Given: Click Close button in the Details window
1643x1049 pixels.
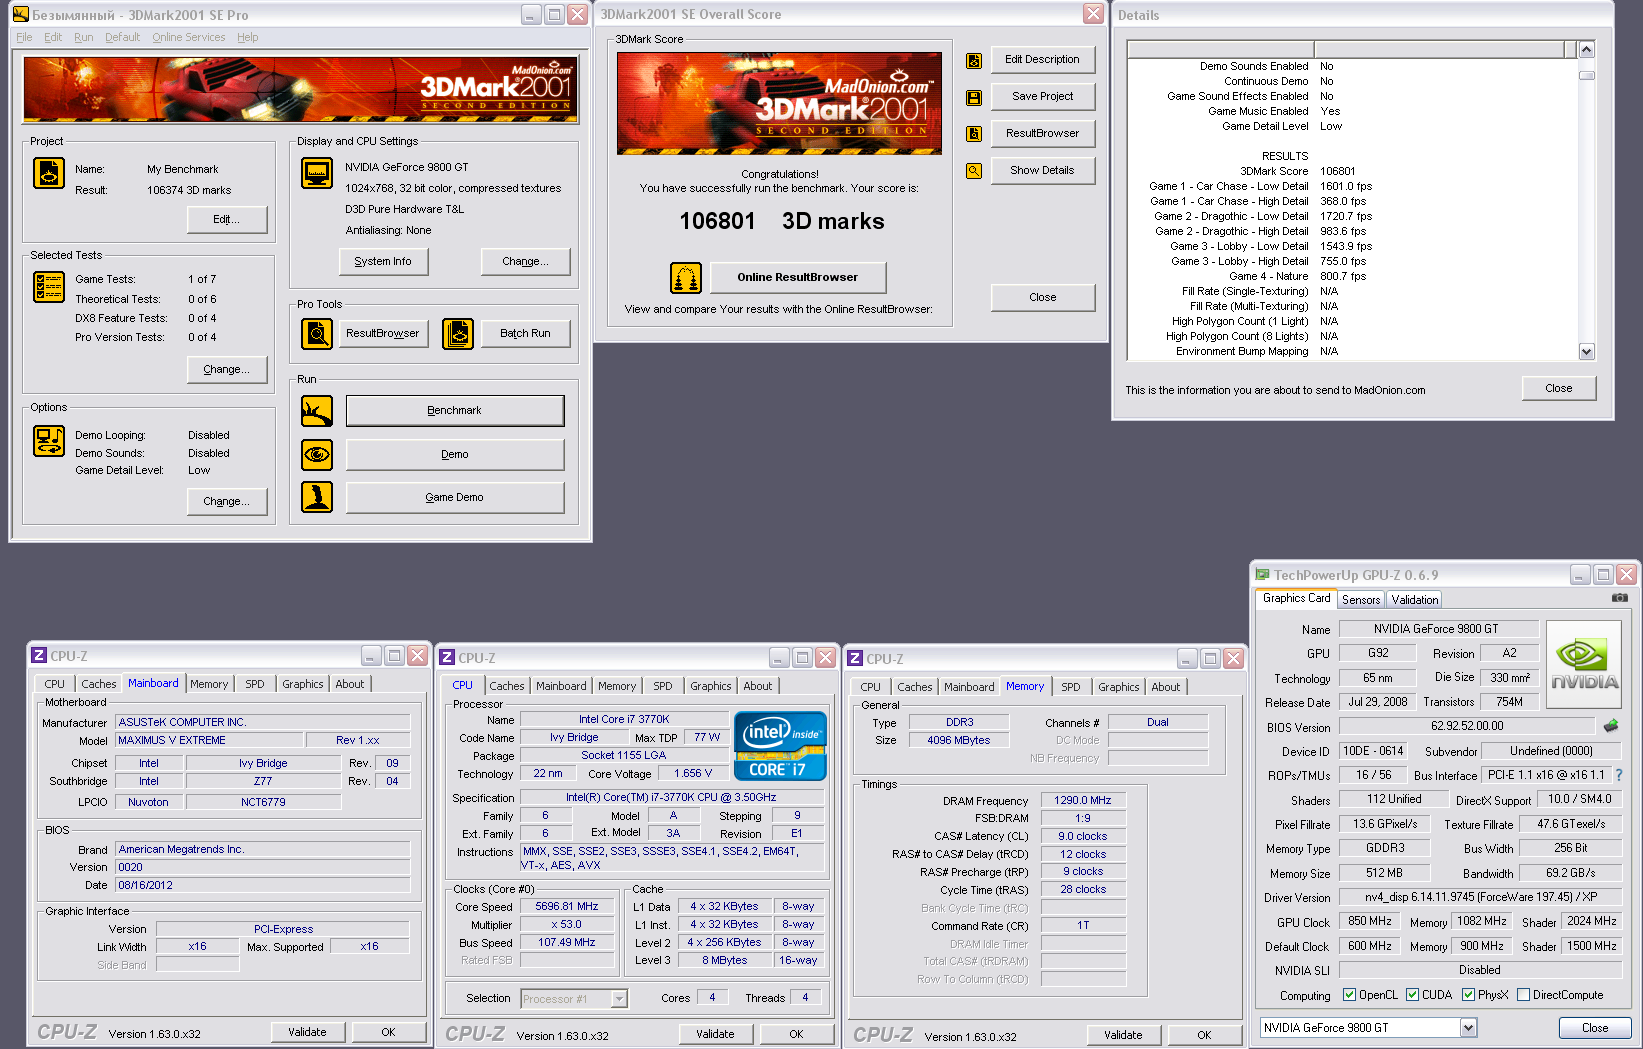Looking at the screenshot, I should click(x=1559, y=388).
